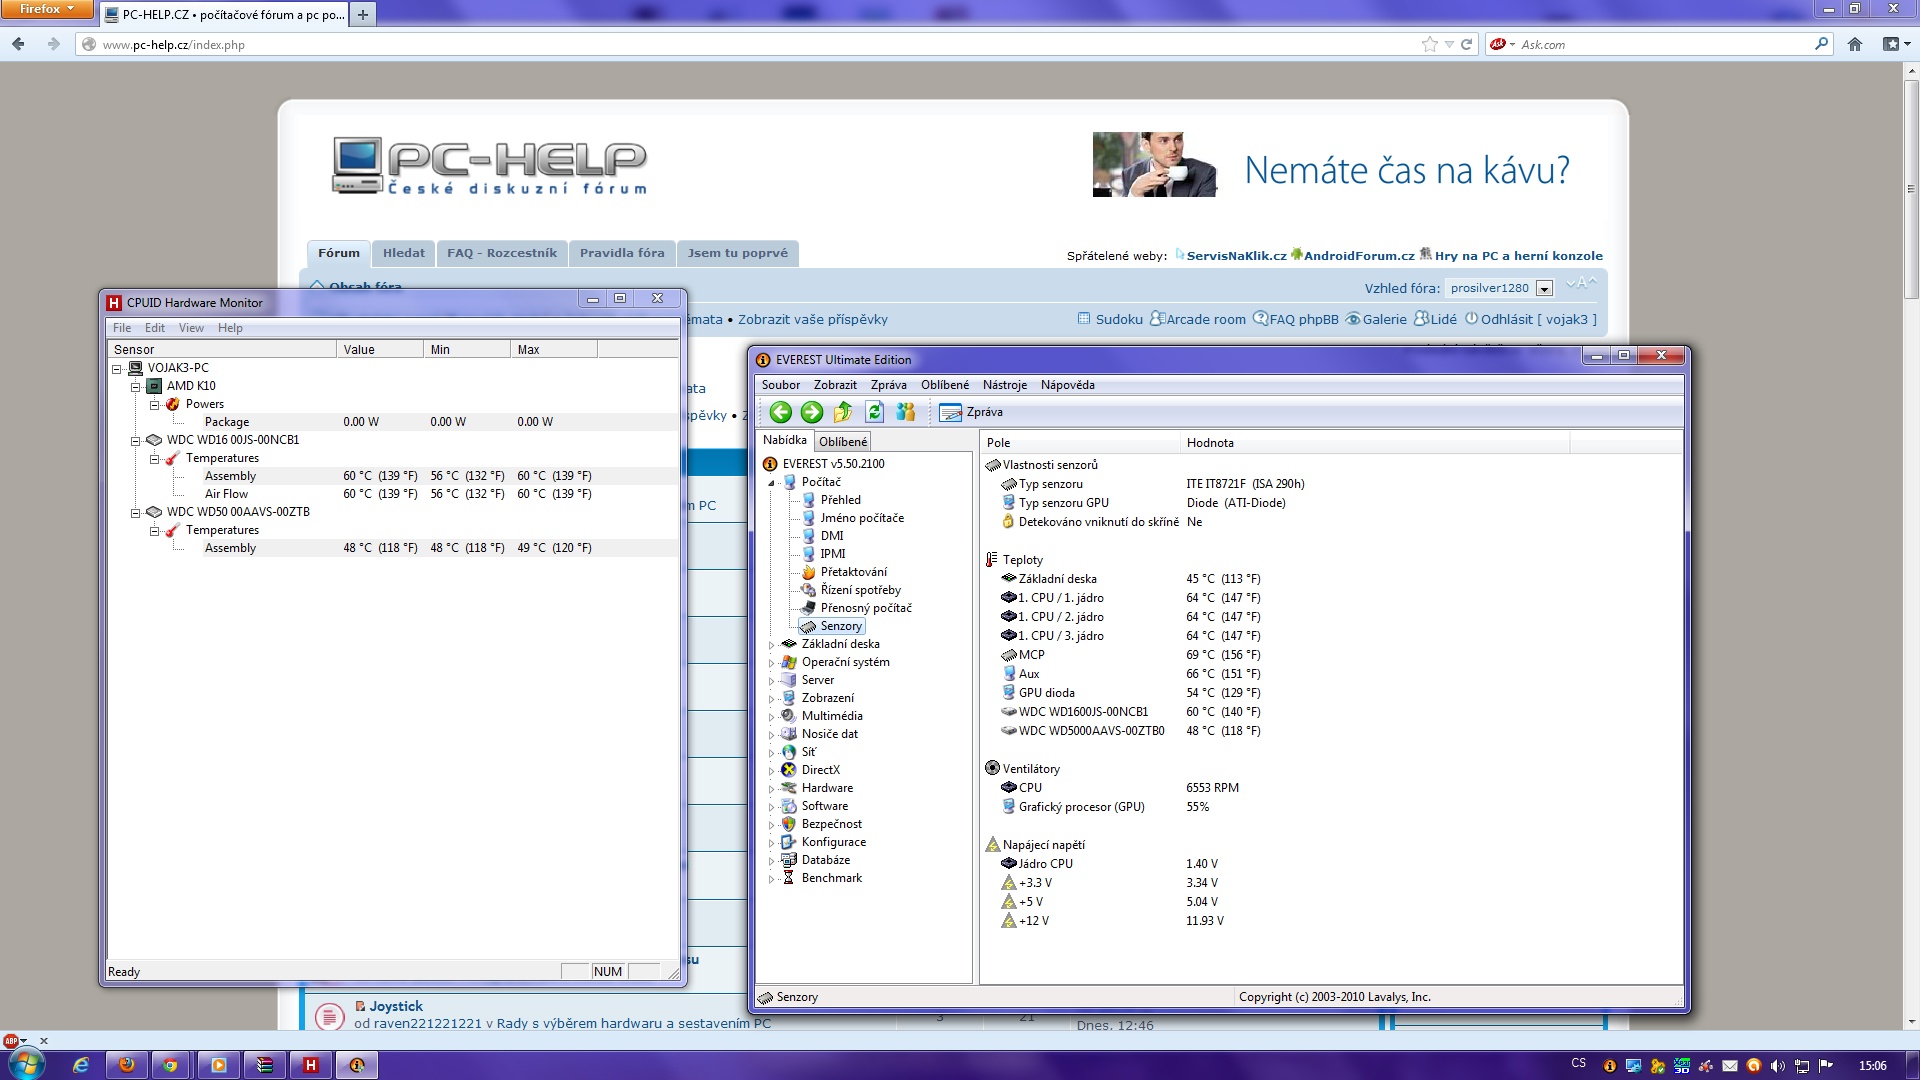Screen dimensions: 1920x1080
Task: Switch to the Oblíbené tab
Action: 843,441
